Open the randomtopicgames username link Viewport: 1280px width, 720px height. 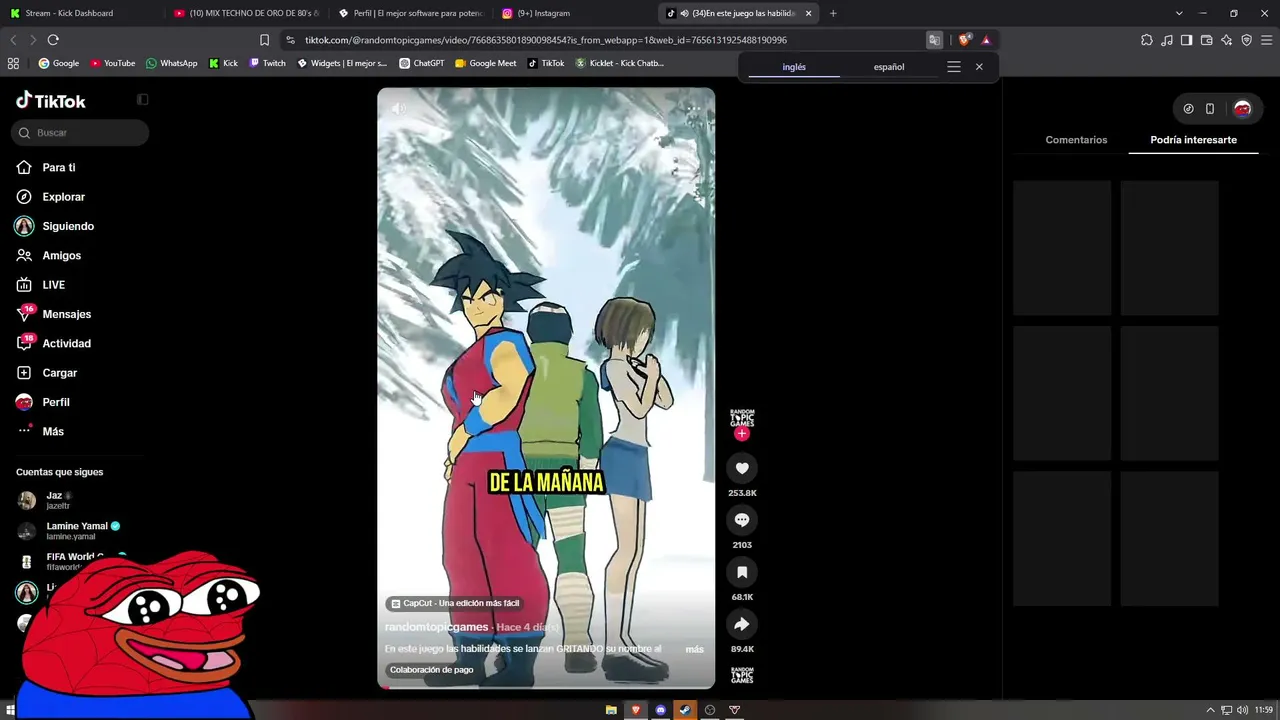pyautogui.click(x=437, y=627)
